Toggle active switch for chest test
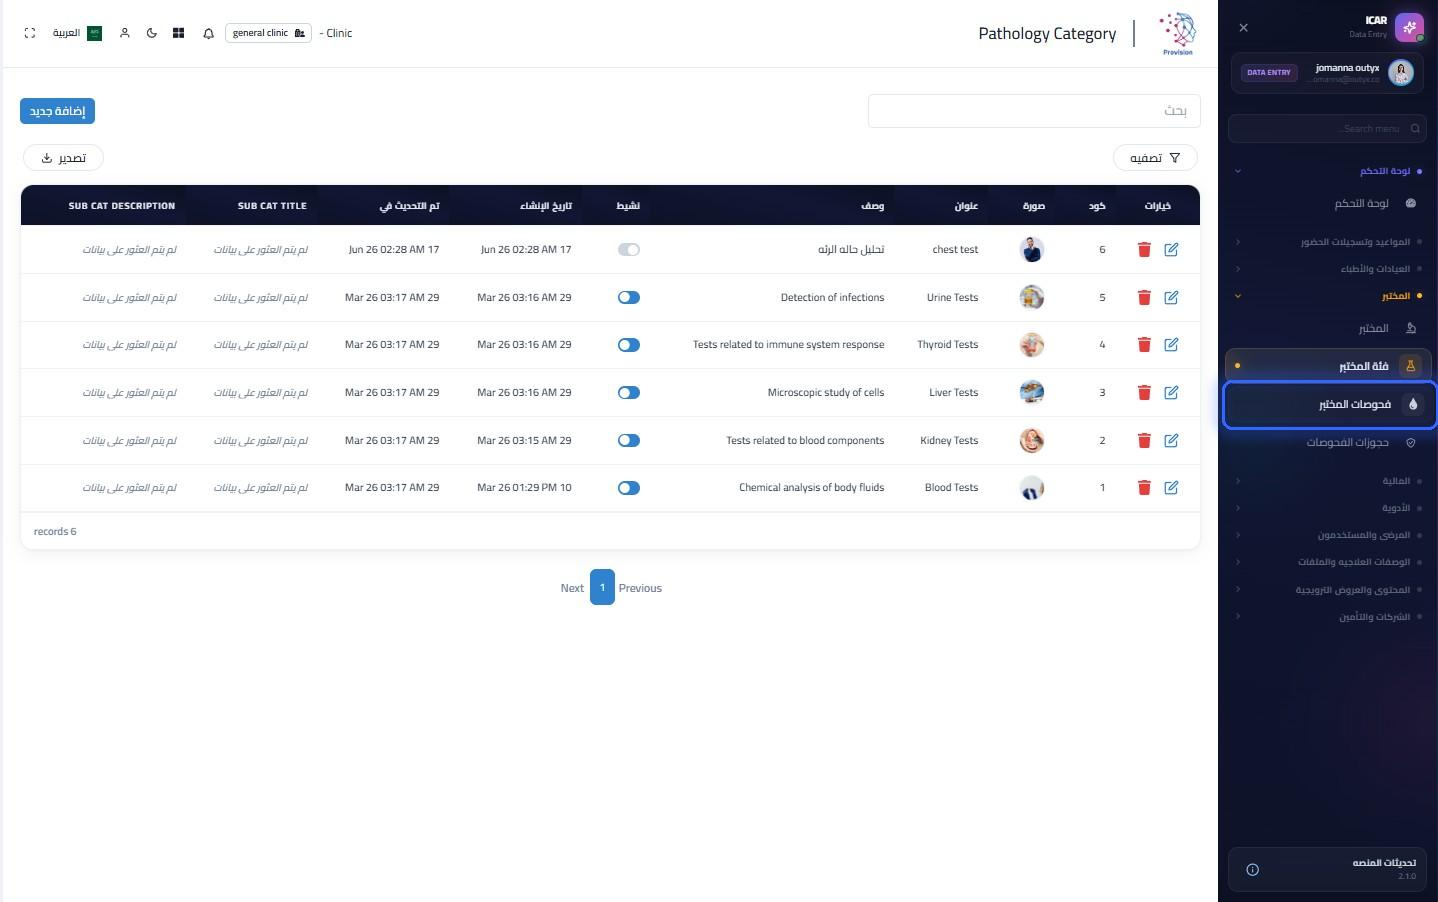This screenshot has height=902, width=1438. click(629, 250)
